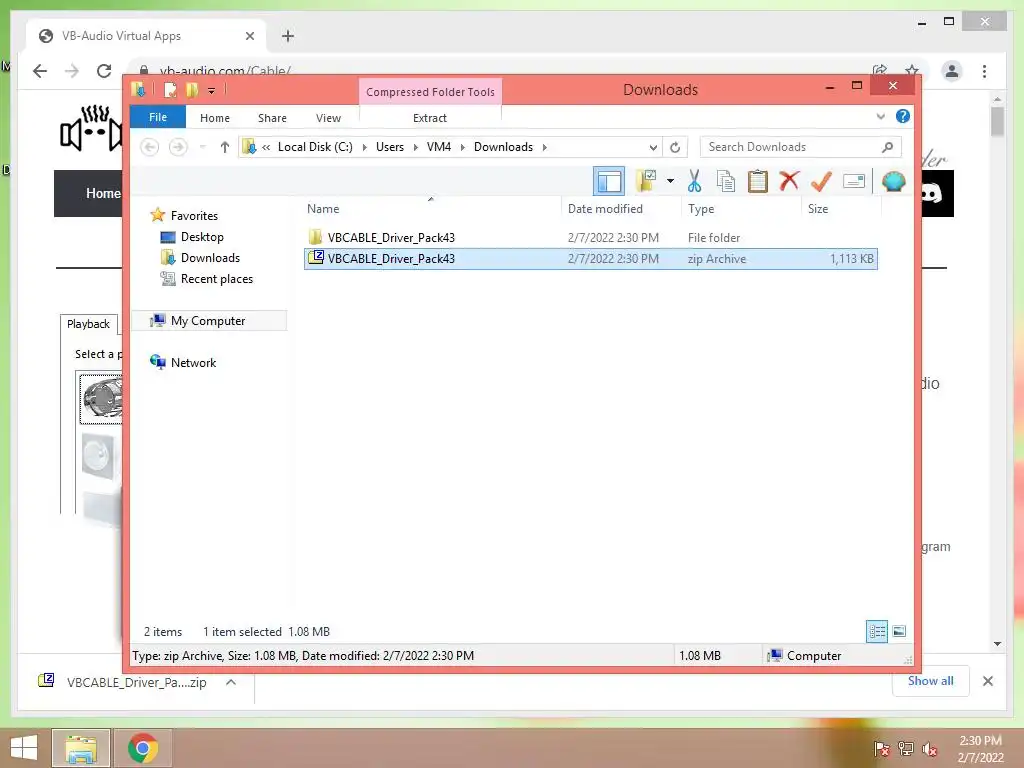Click Chrome's back arrow

40,71
